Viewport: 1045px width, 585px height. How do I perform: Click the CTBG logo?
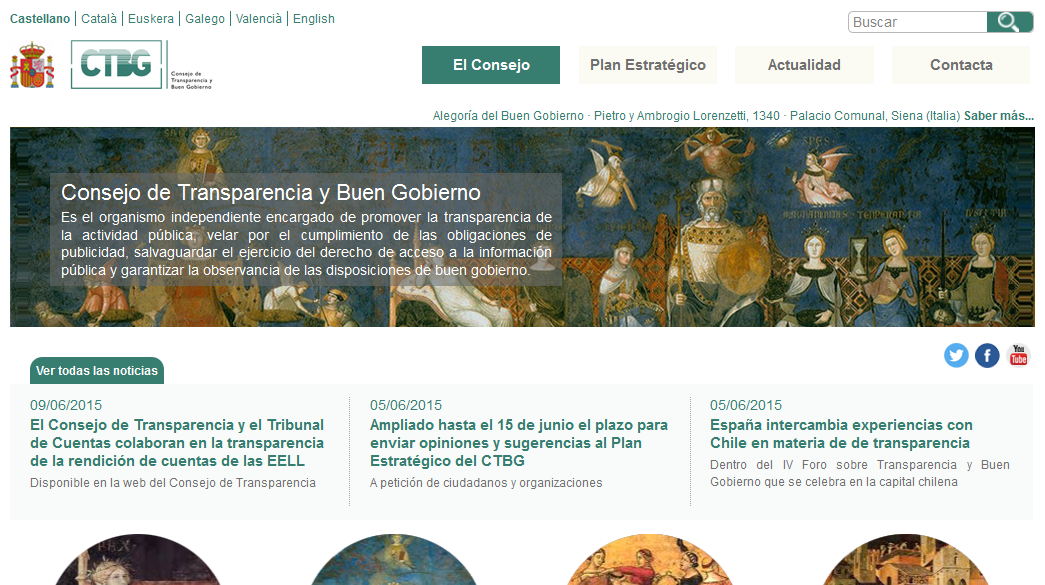click(x=142, y=65)
